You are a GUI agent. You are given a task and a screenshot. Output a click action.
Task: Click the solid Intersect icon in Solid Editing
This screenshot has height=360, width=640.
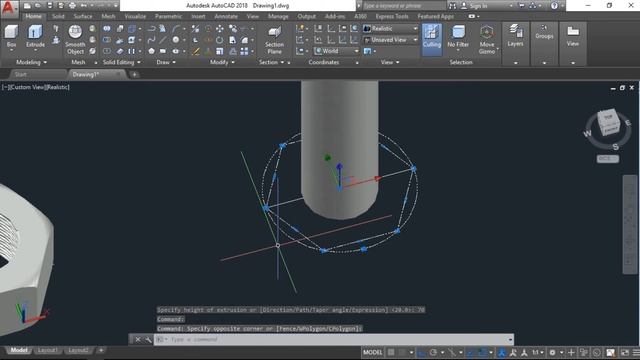tap(107, 51)
